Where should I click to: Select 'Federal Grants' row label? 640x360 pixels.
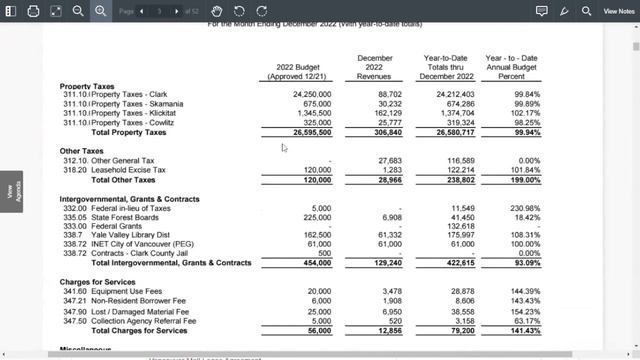click(x=116, y=226)
